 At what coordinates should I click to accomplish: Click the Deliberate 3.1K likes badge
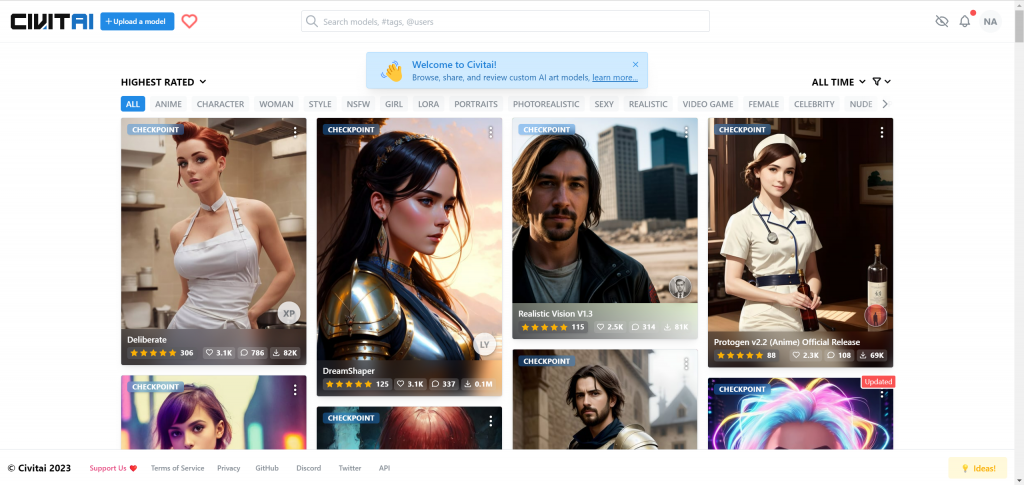[x=219, y=352]
